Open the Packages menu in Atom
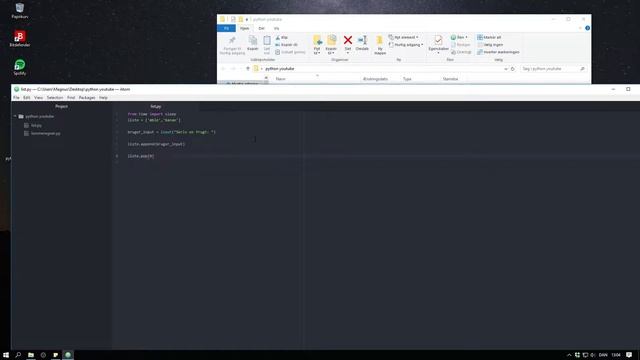Image resolution: width=640 pixels, height=360 pixels. coord(87,98)
